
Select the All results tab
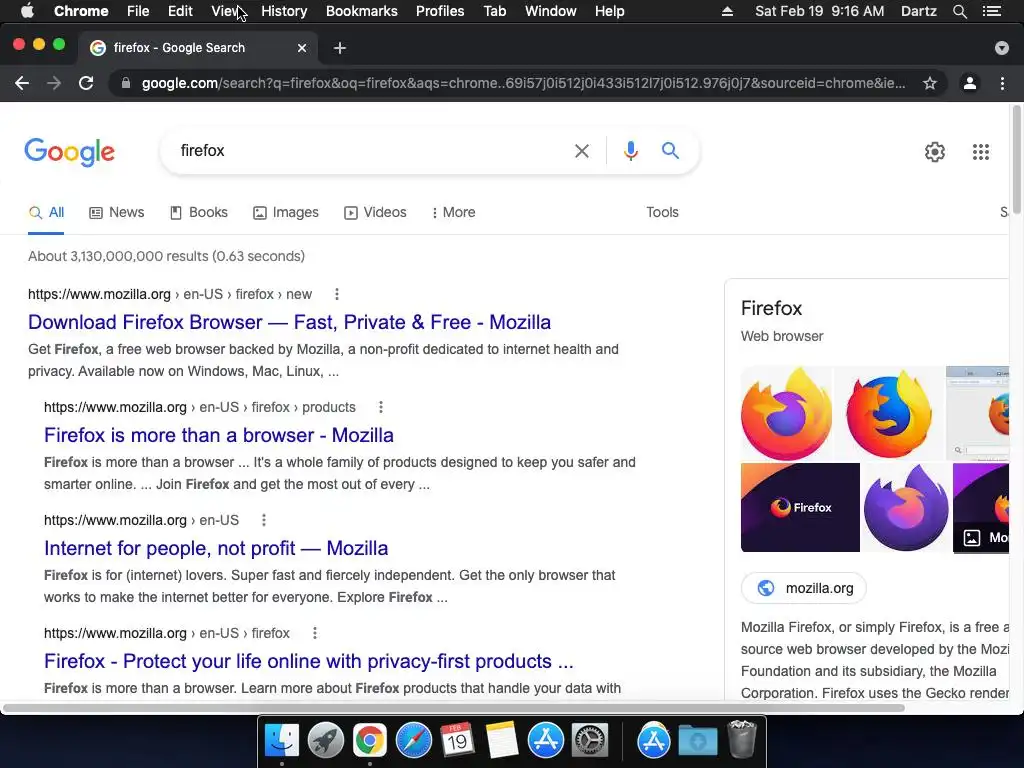pos(46,212)
